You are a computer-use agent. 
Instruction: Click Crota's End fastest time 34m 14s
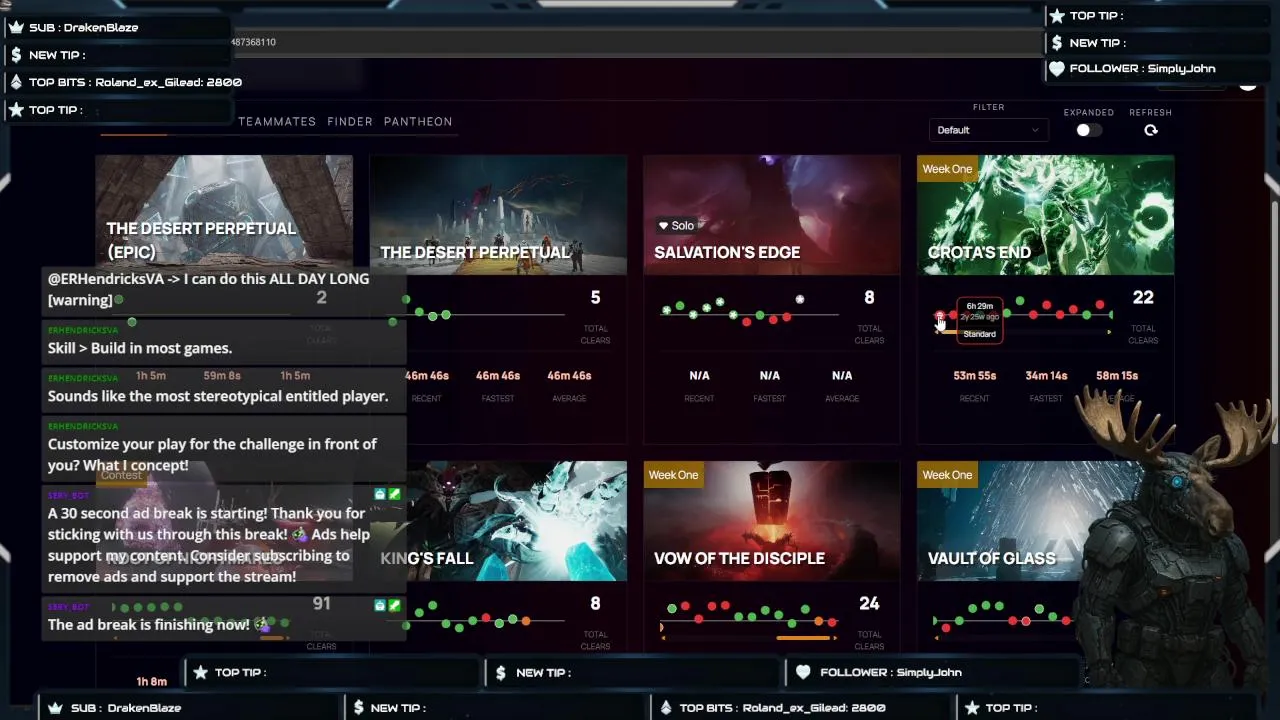1046,376
